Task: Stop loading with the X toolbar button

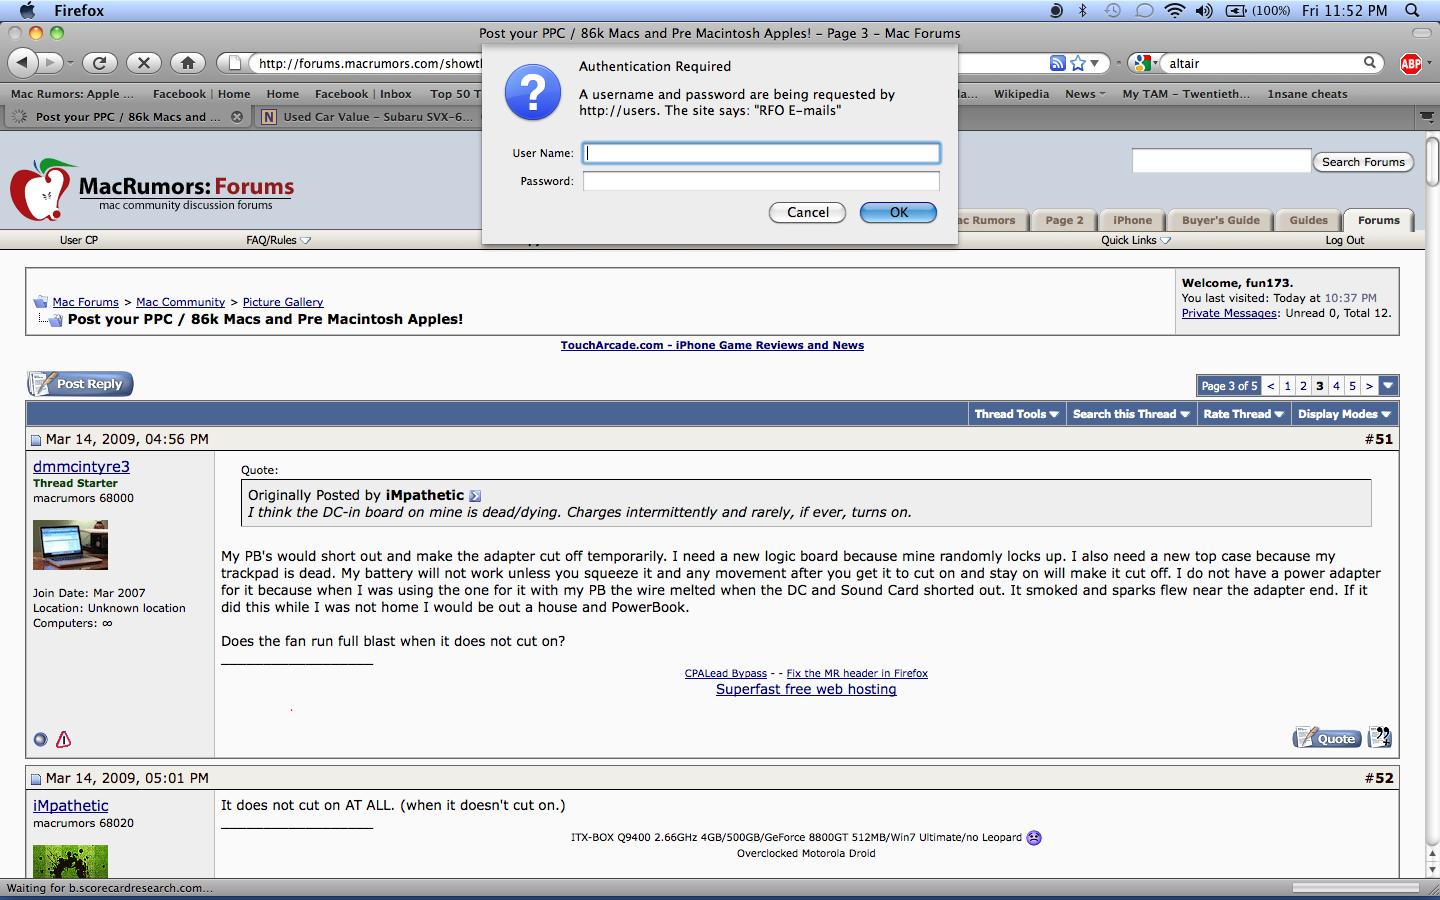Action: tap(144, 63)
